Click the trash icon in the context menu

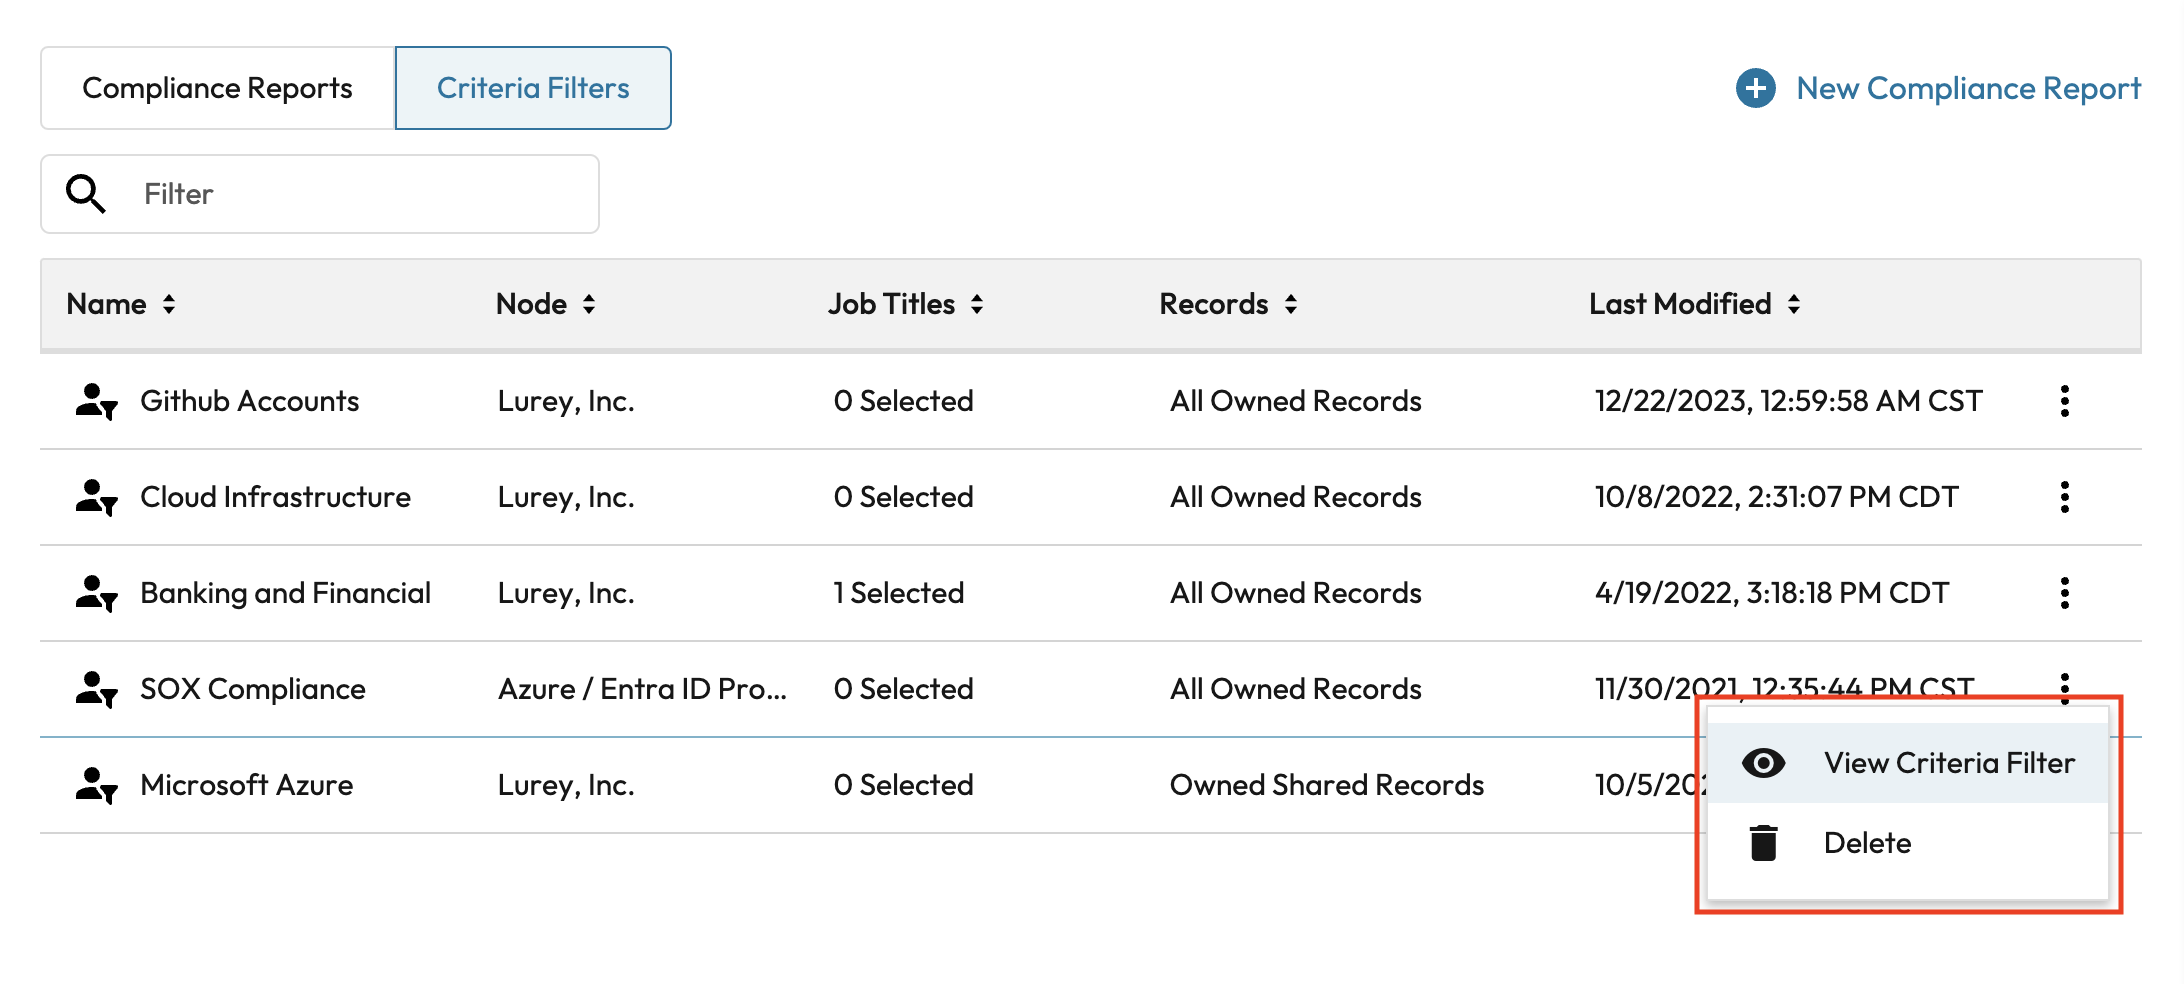pyautogui.click(x=1763, y=843)
